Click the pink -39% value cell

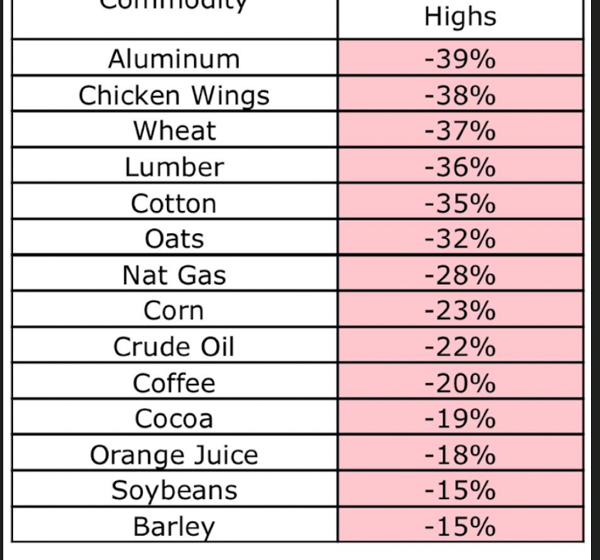pos(461,58)
